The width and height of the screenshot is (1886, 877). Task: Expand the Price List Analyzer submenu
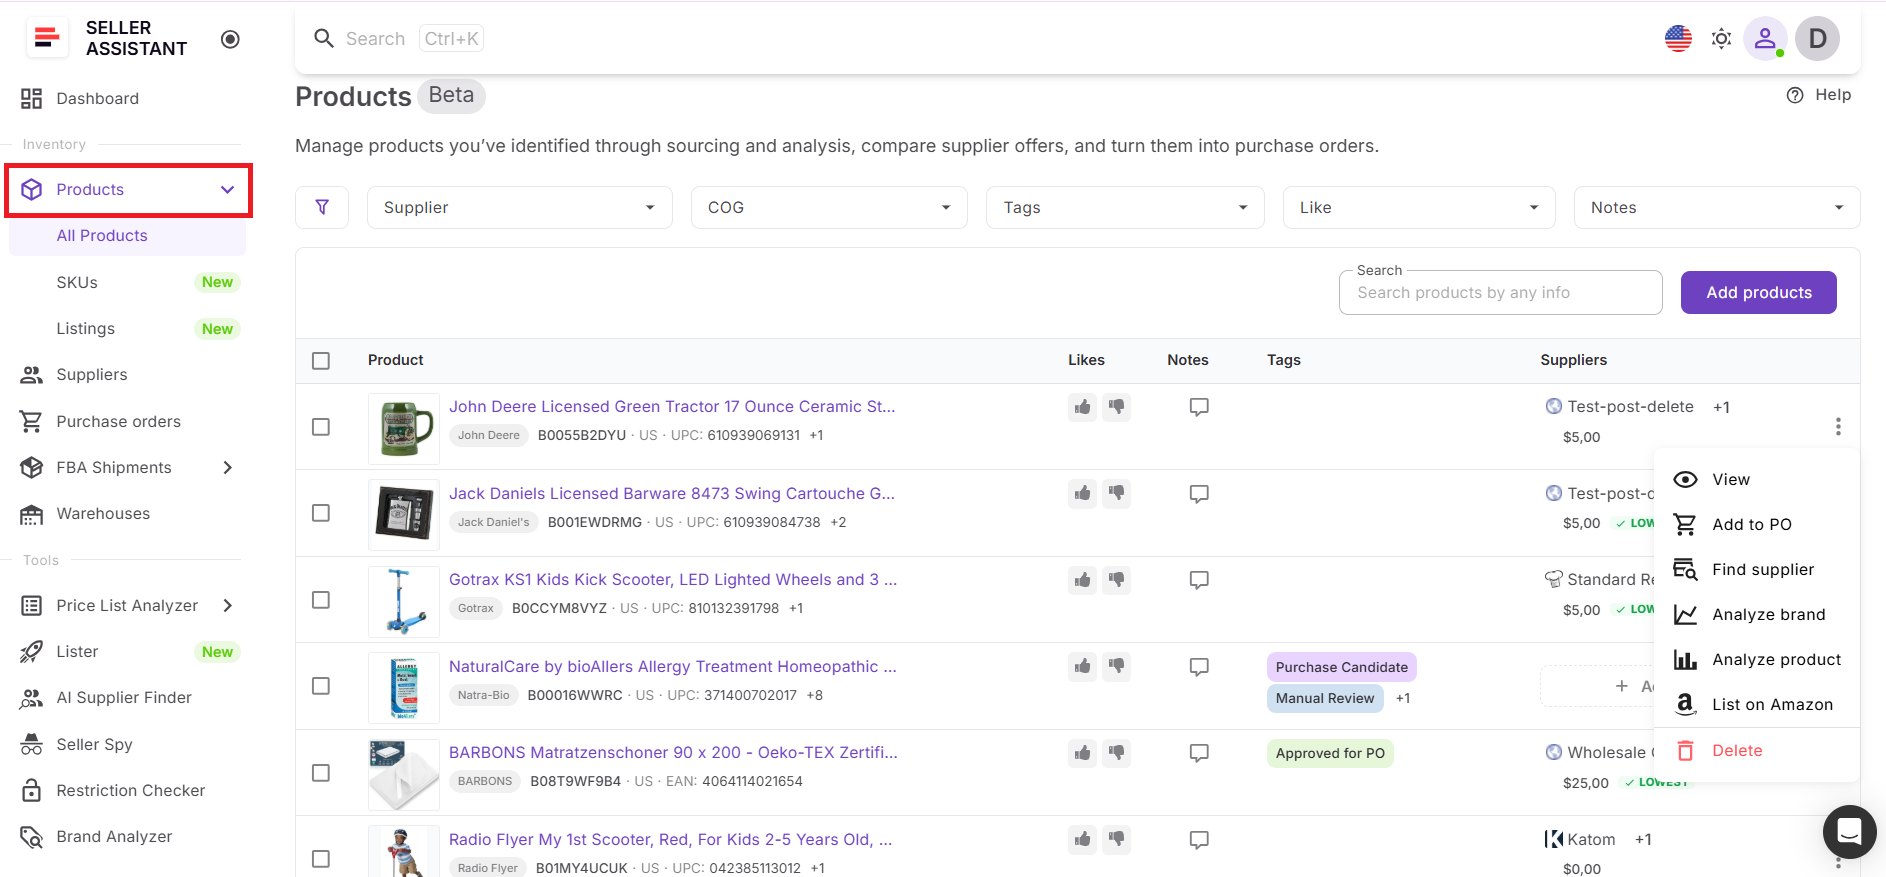[x=227, y=606]
